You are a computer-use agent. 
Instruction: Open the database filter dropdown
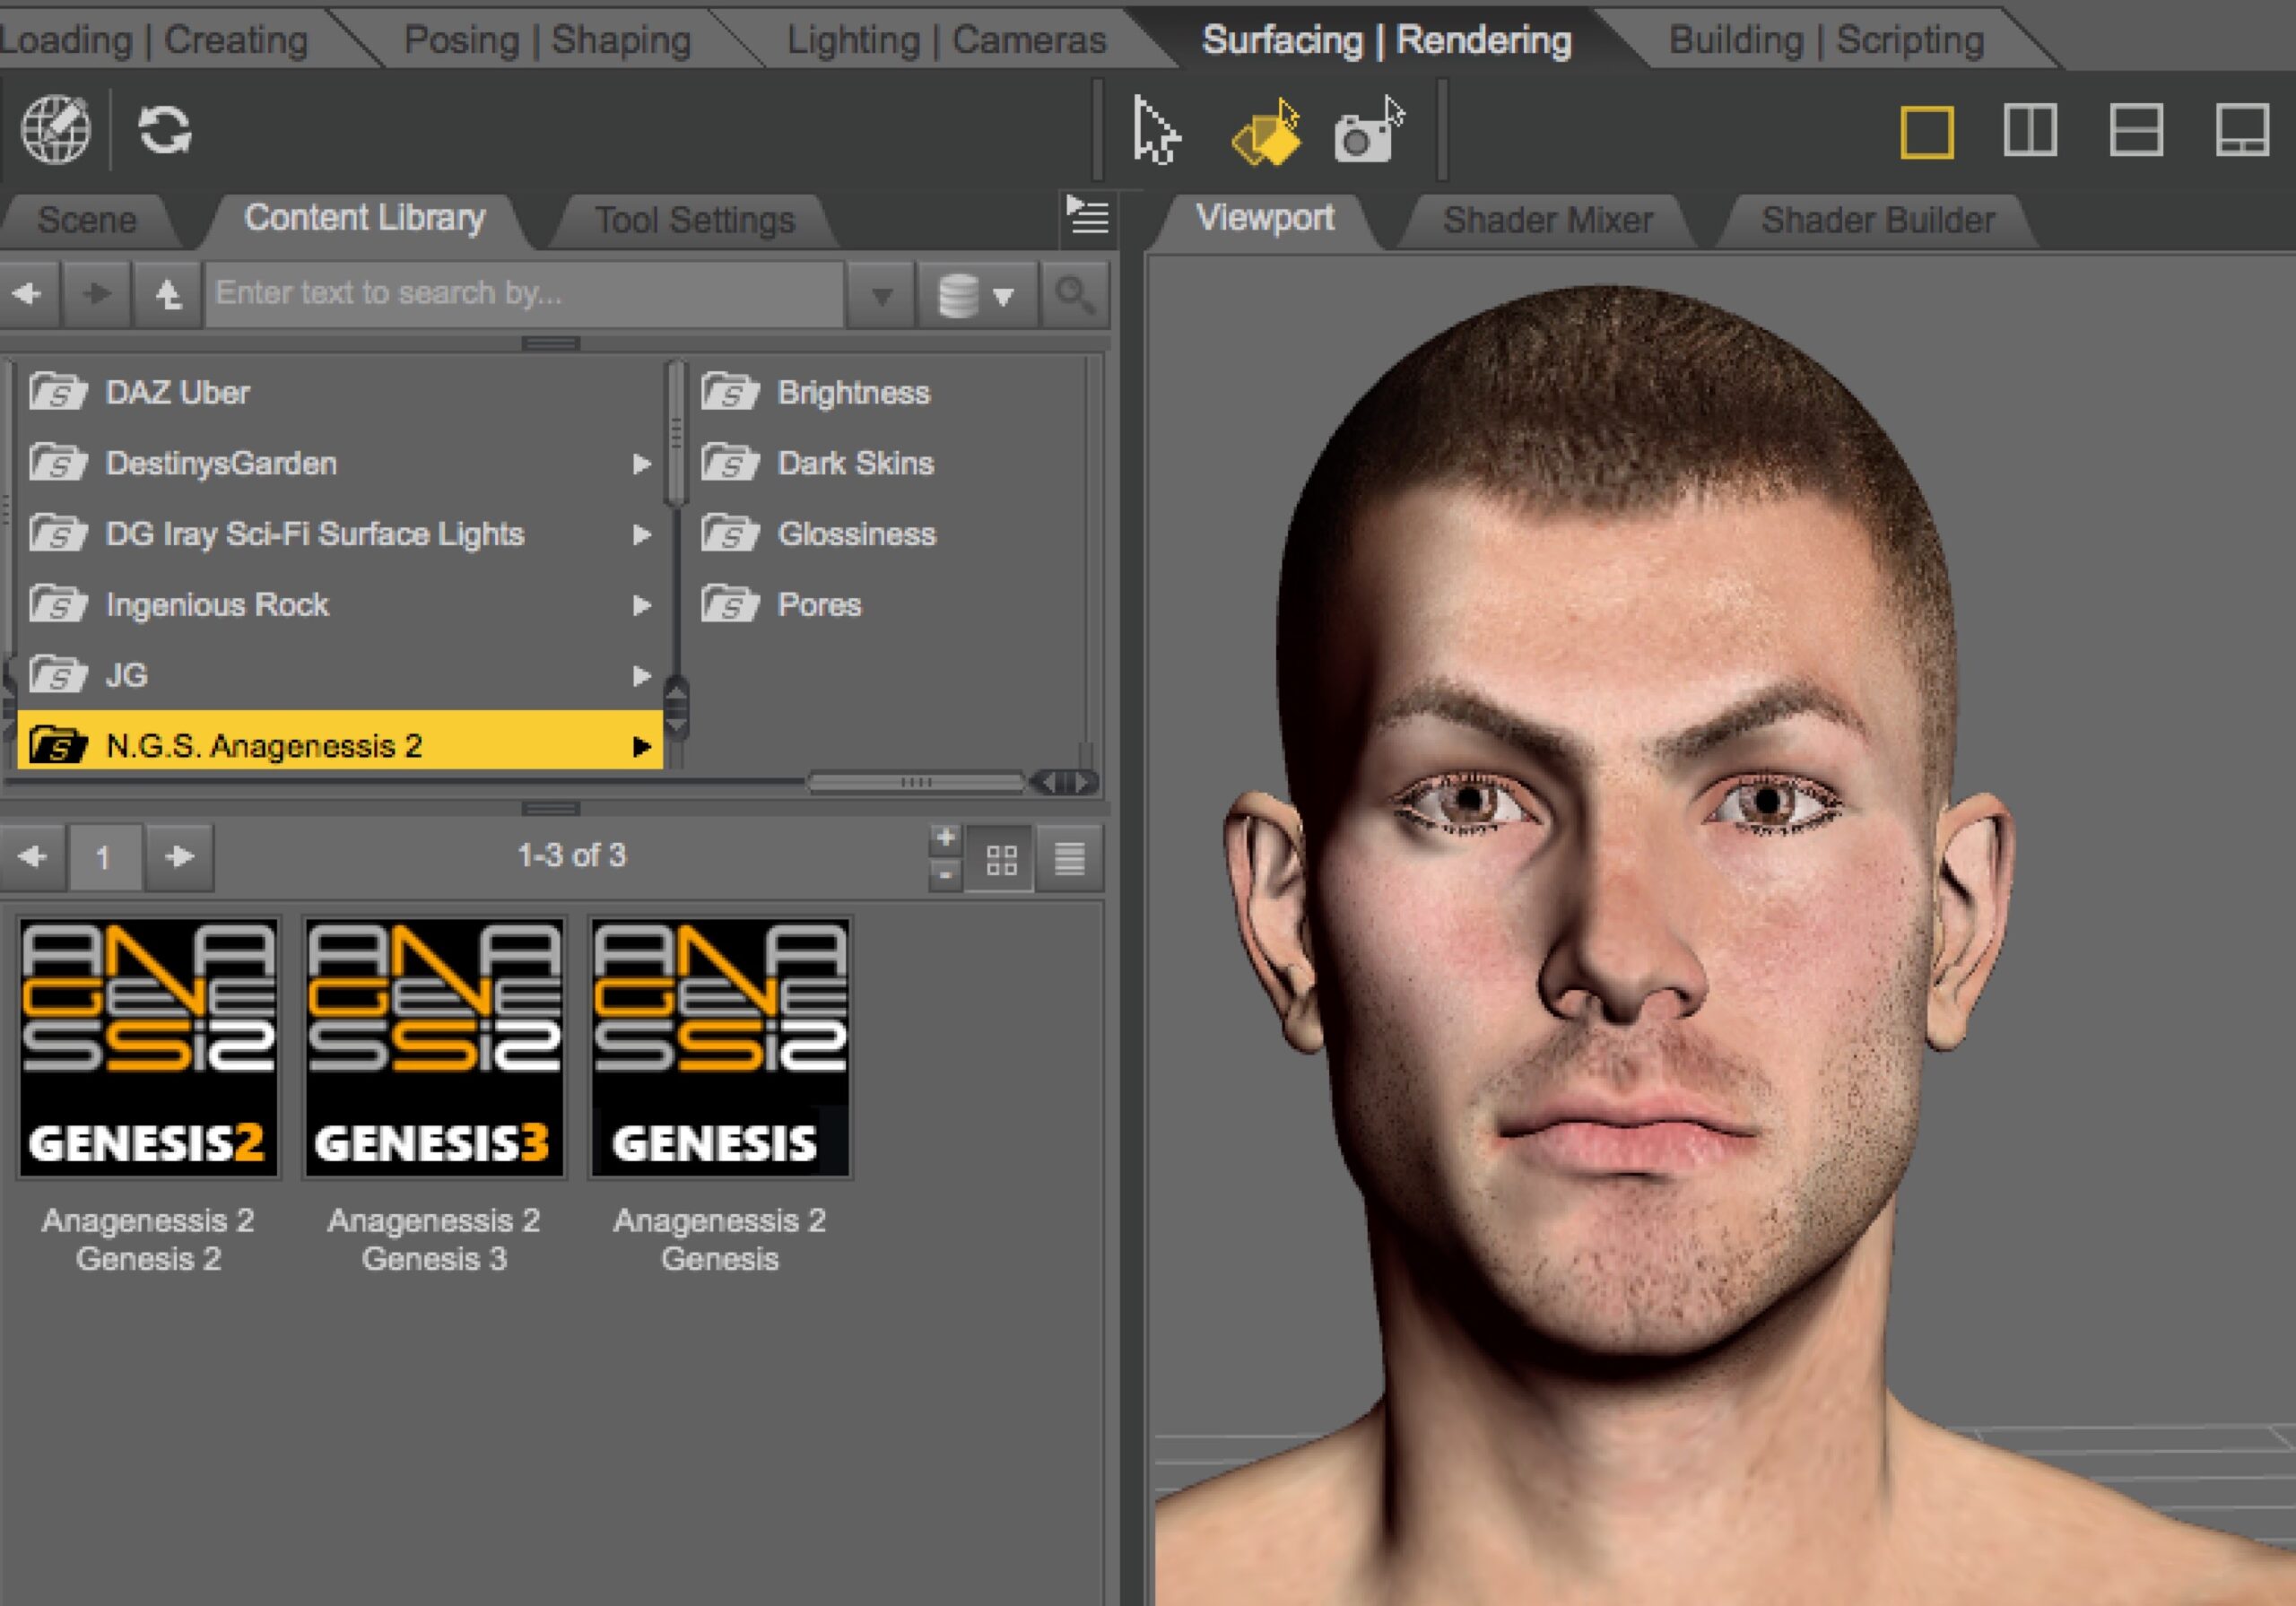click(976, 295)
